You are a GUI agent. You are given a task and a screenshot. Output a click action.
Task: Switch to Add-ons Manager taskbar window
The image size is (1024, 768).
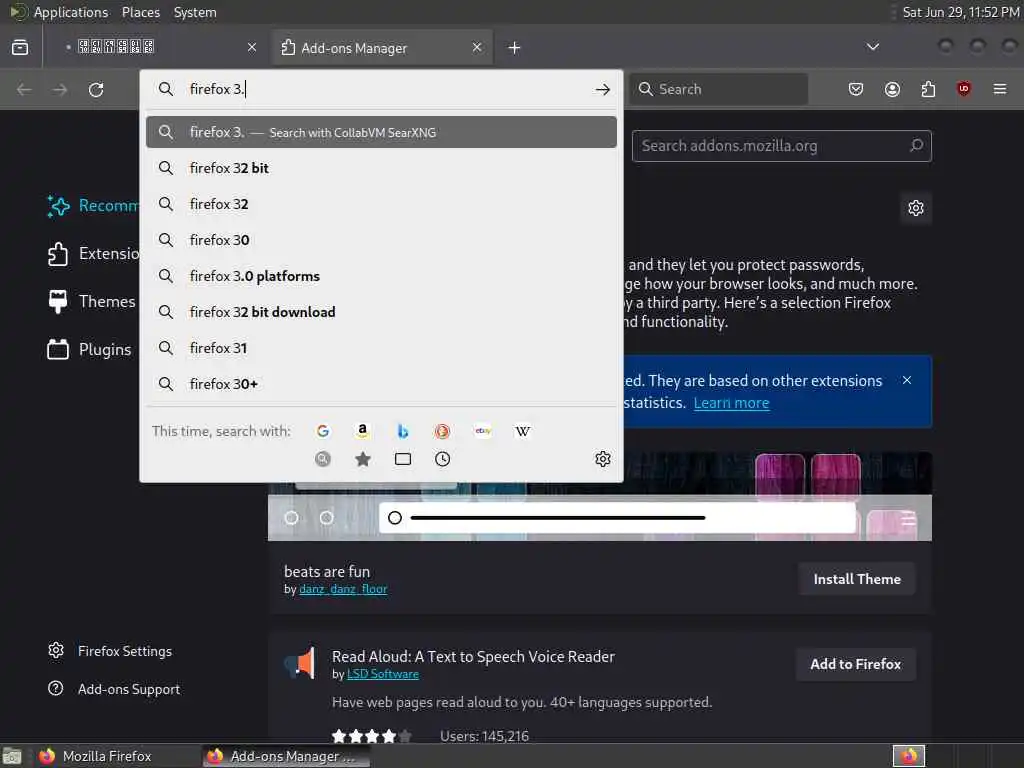pos(286,756)
